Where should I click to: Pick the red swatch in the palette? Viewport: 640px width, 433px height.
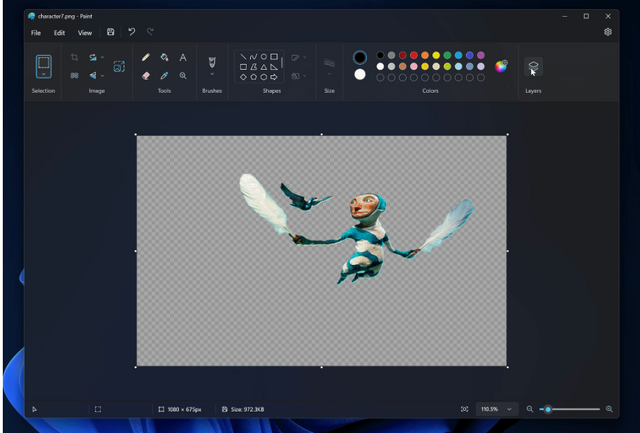click(414, 55)
